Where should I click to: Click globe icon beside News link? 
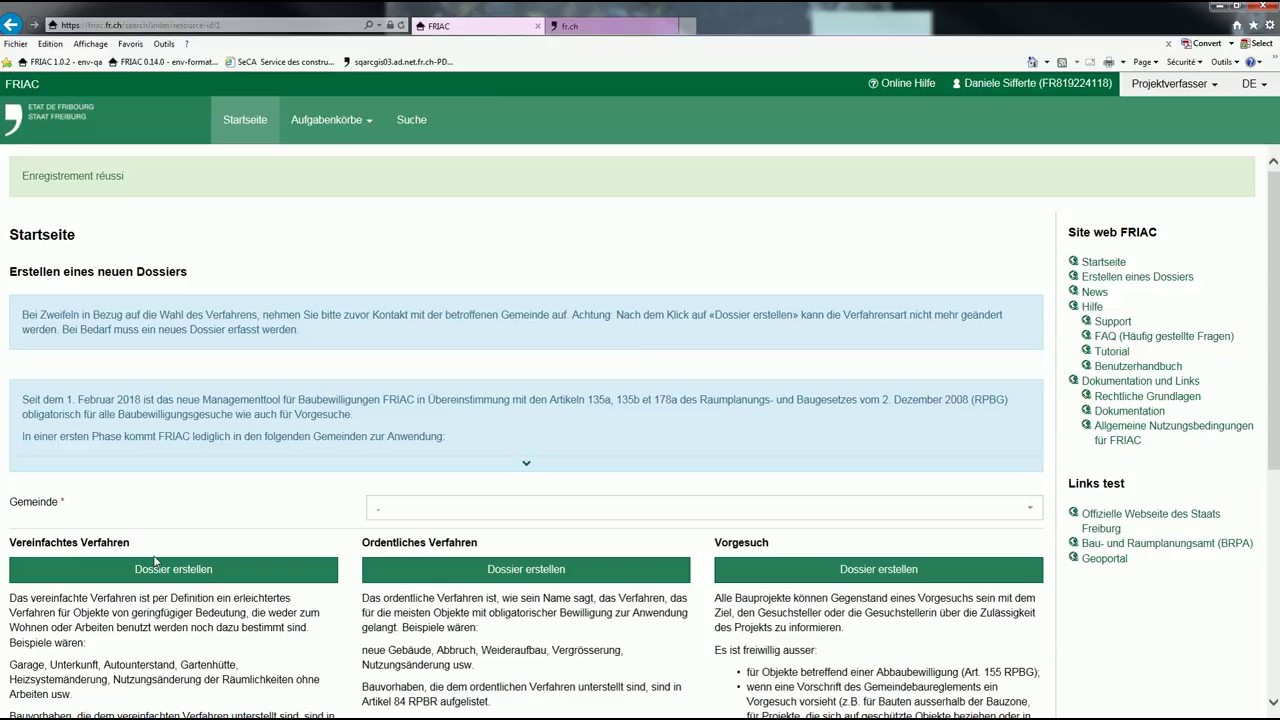tap(1073, 291)
